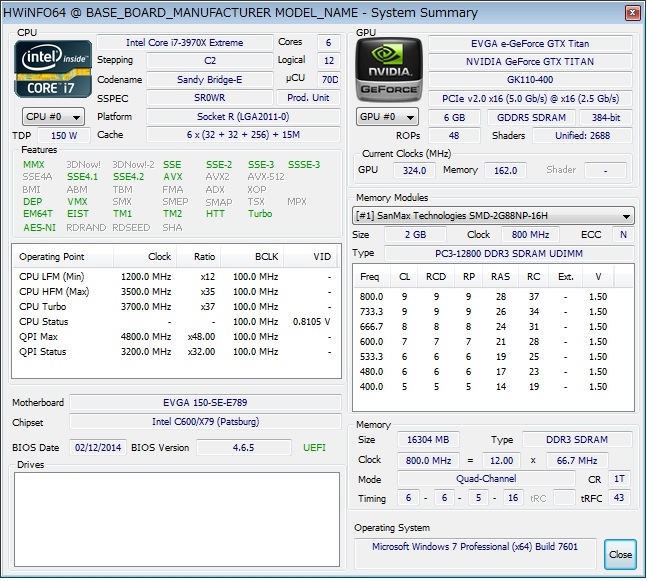Click the NVIDIA GeForce logo
The image size is (648, 581).
click(388, 70)
